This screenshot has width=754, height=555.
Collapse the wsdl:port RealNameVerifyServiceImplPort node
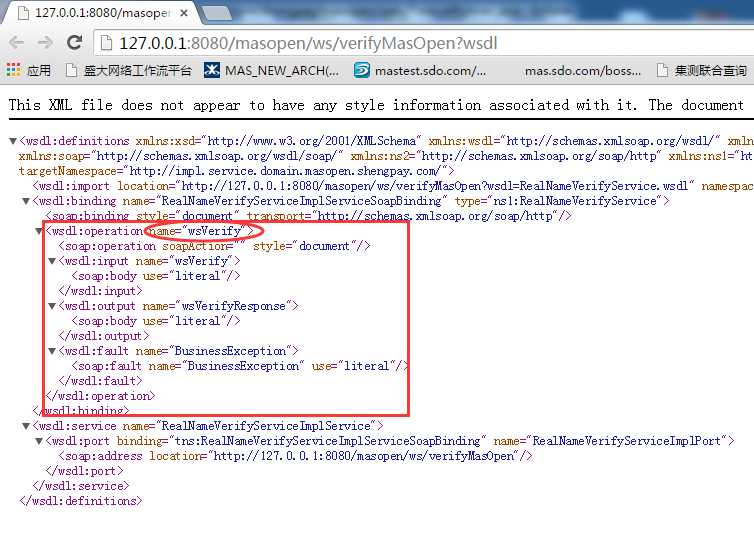(x=39, y=441)
